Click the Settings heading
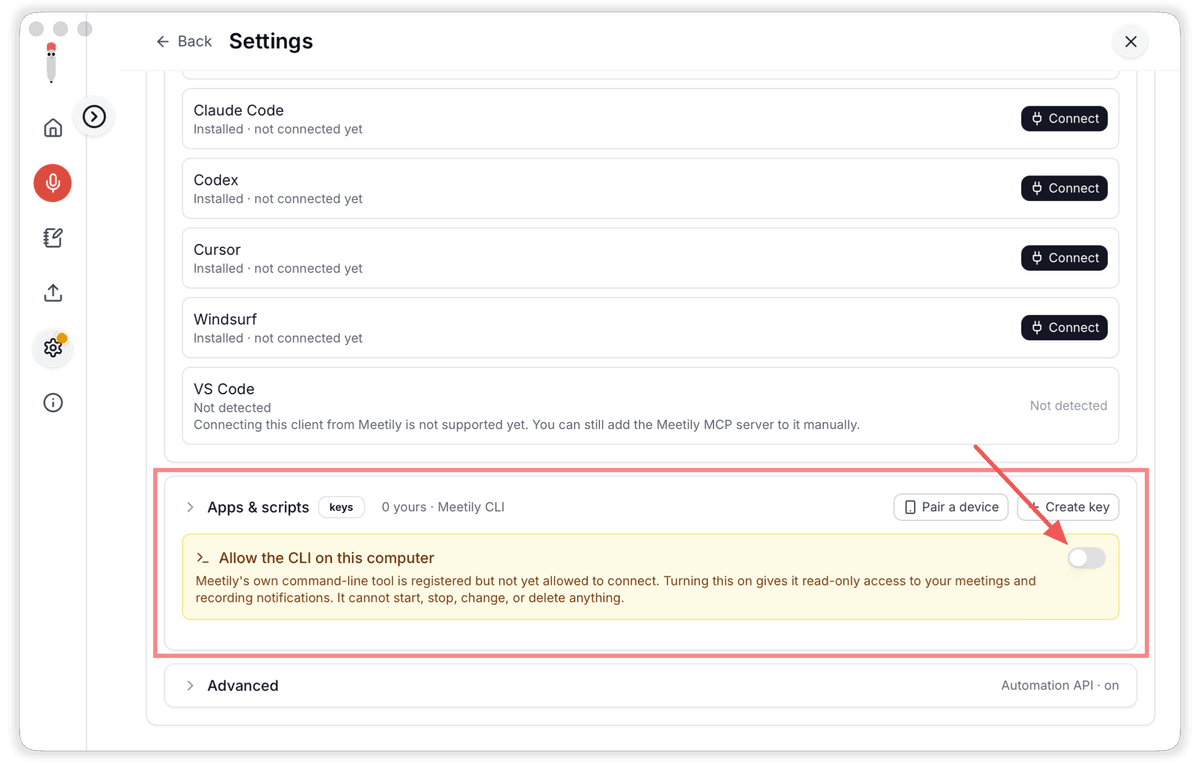The width and height of the screenshot is (1200, 763). 271,41
